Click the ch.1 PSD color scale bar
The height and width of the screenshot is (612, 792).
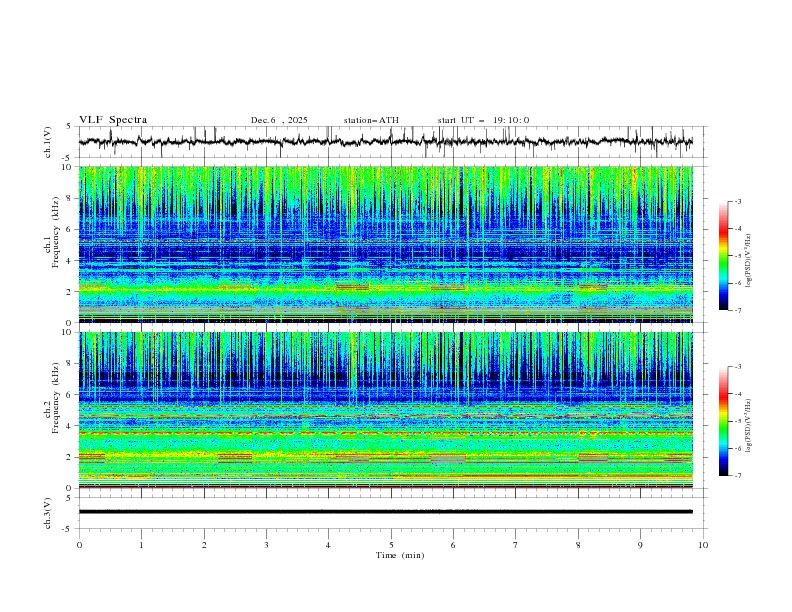723,256
